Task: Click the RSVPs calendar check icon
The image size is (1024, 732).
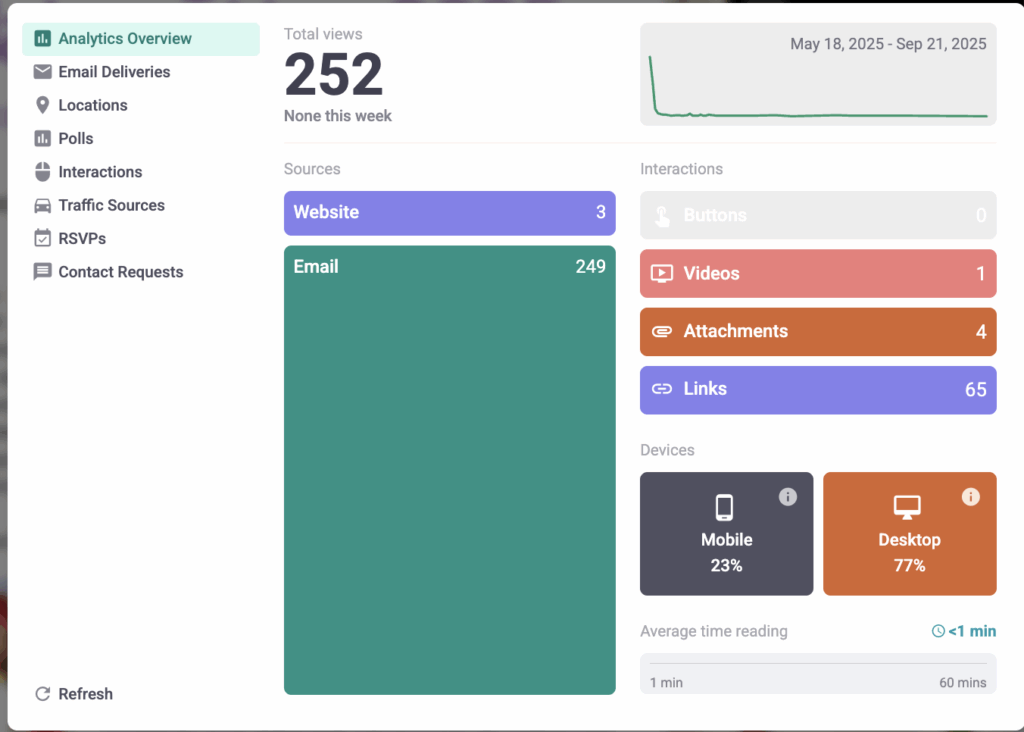Action: 42,238
